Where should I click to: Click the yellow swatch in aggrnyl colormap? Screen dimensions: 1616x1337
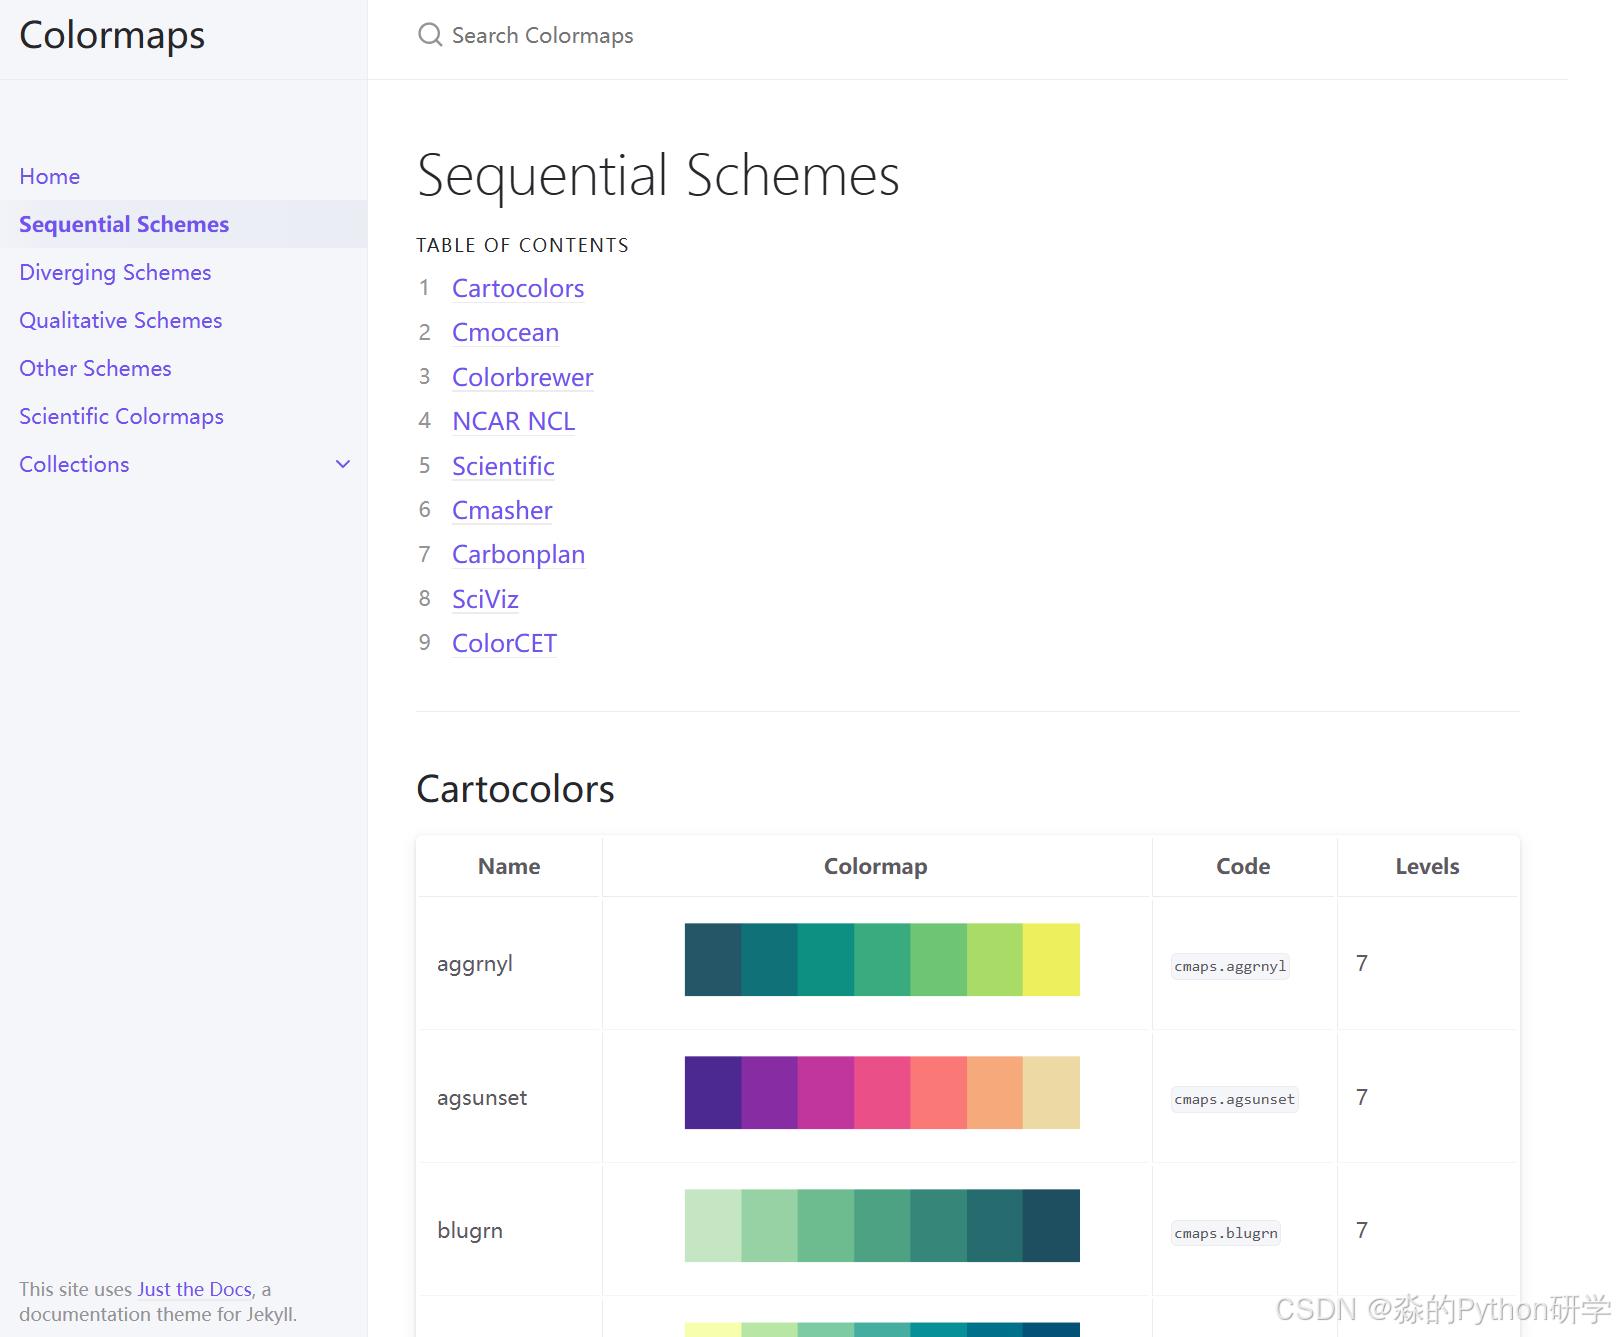pyautogui.click(x=1051, y=959)
